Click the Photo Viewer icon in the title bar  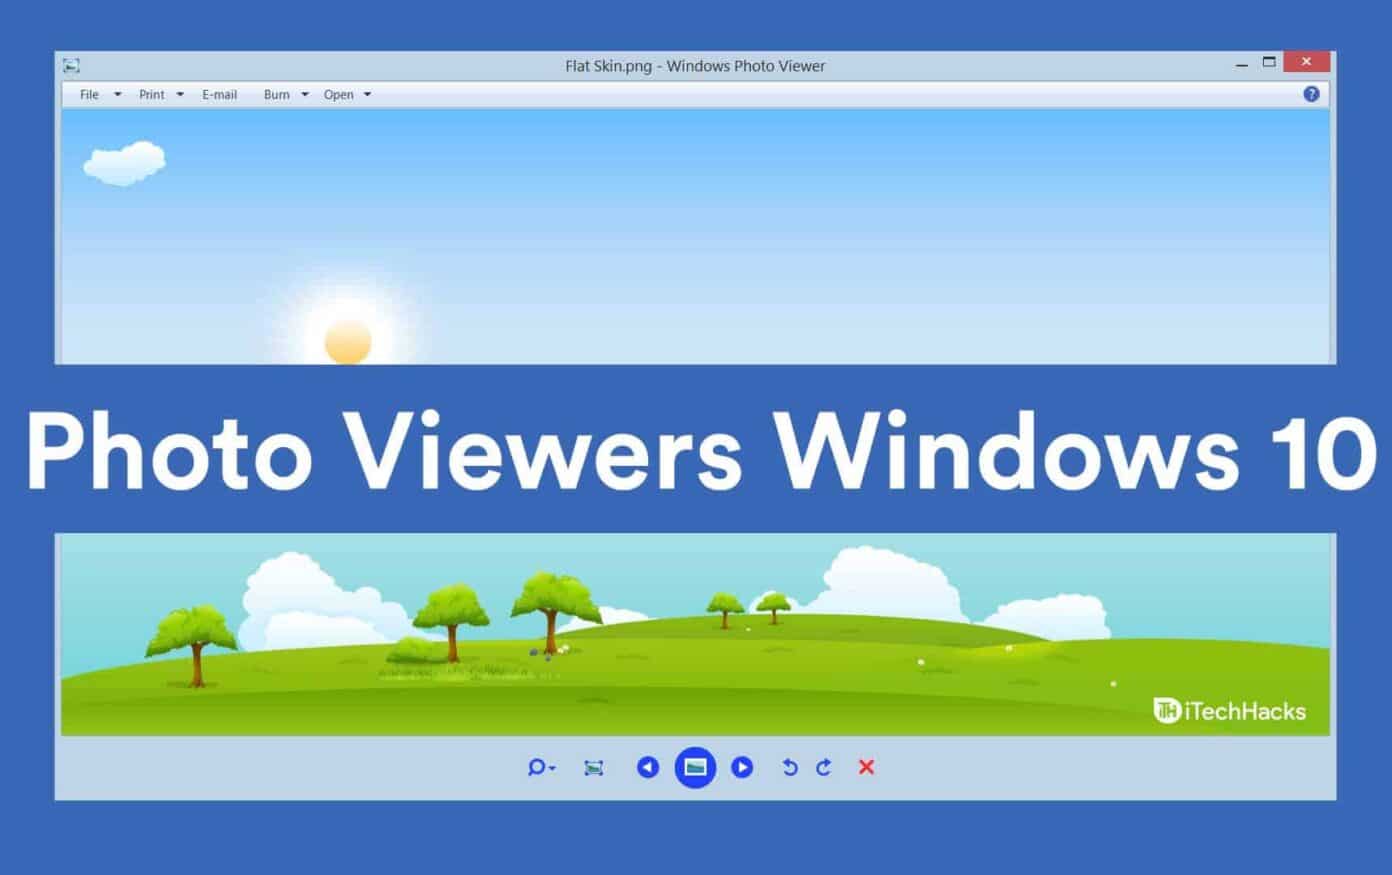click(x=70, y=65)
